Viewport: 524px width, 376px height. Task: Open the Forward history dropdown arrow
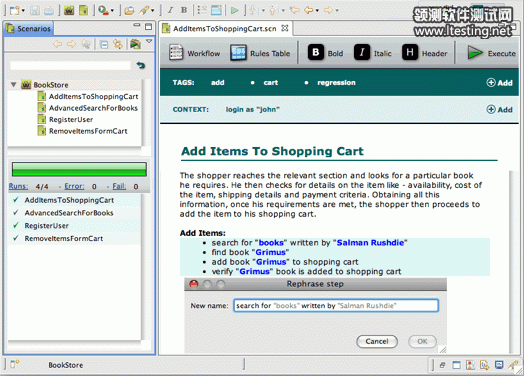337,11
